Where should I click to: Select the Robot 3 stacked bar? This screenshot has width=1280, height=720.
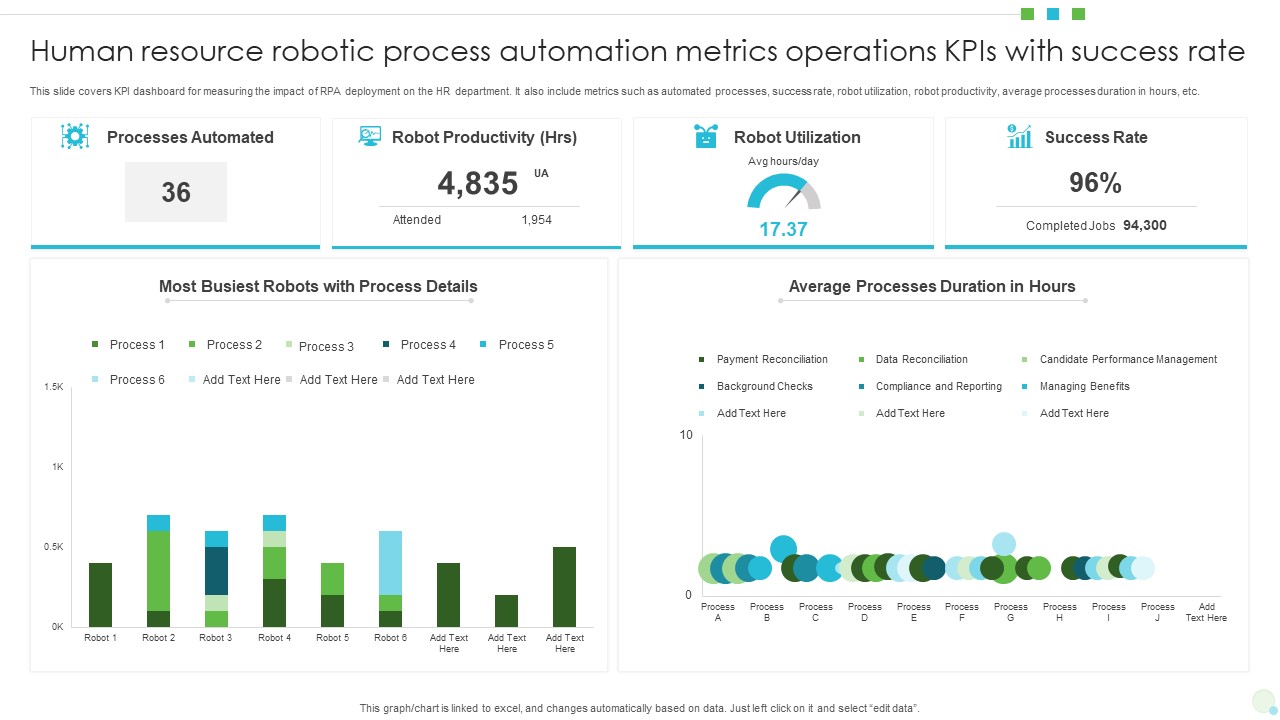pyautogui.click(x=216, y=579)
